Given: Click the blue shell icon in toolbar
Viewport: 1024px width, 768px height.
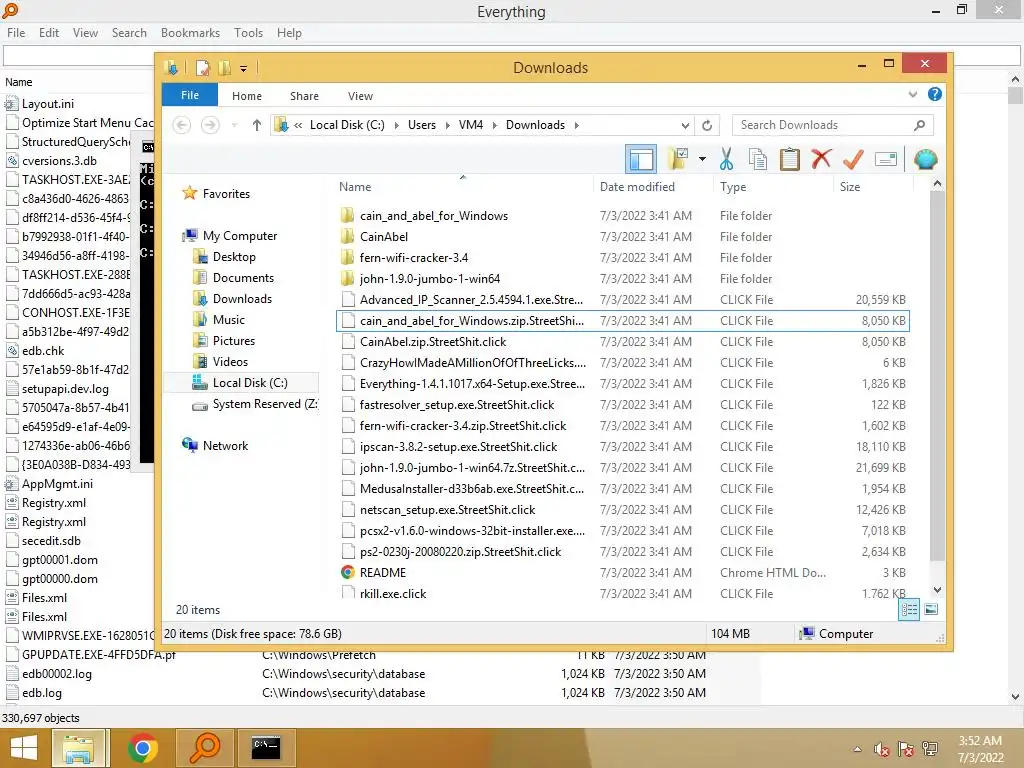Looking at the screenshot, I should [925, 159].
